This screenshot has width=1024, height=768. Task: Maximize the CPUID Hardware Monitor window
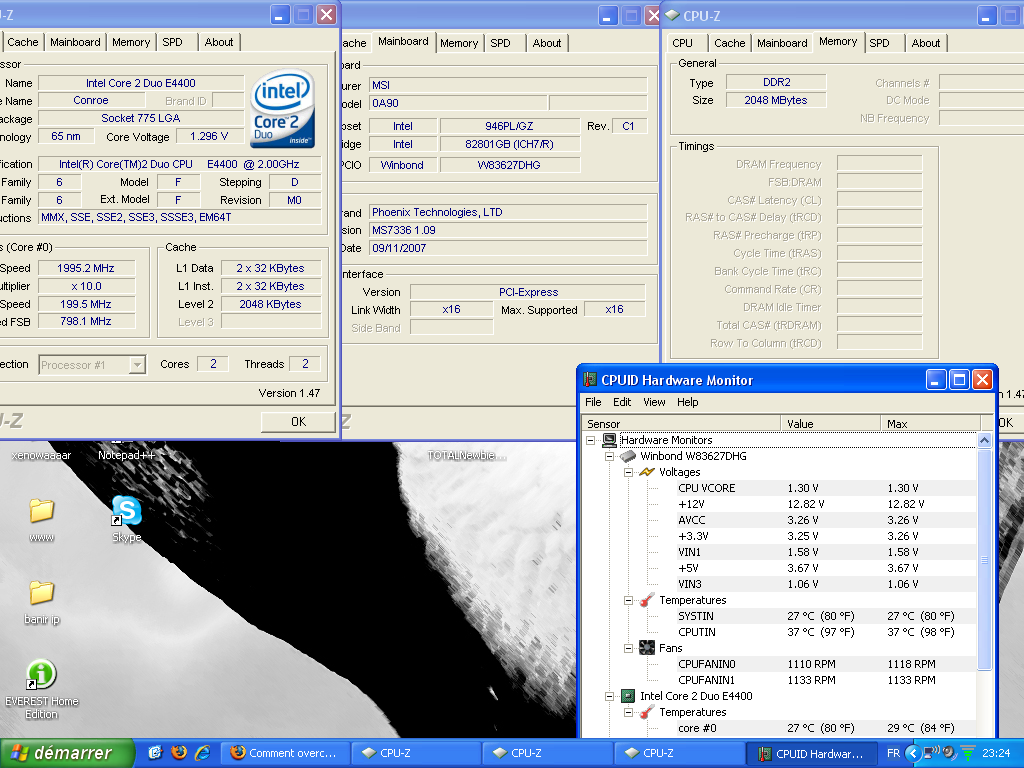(x=959, y=379)
